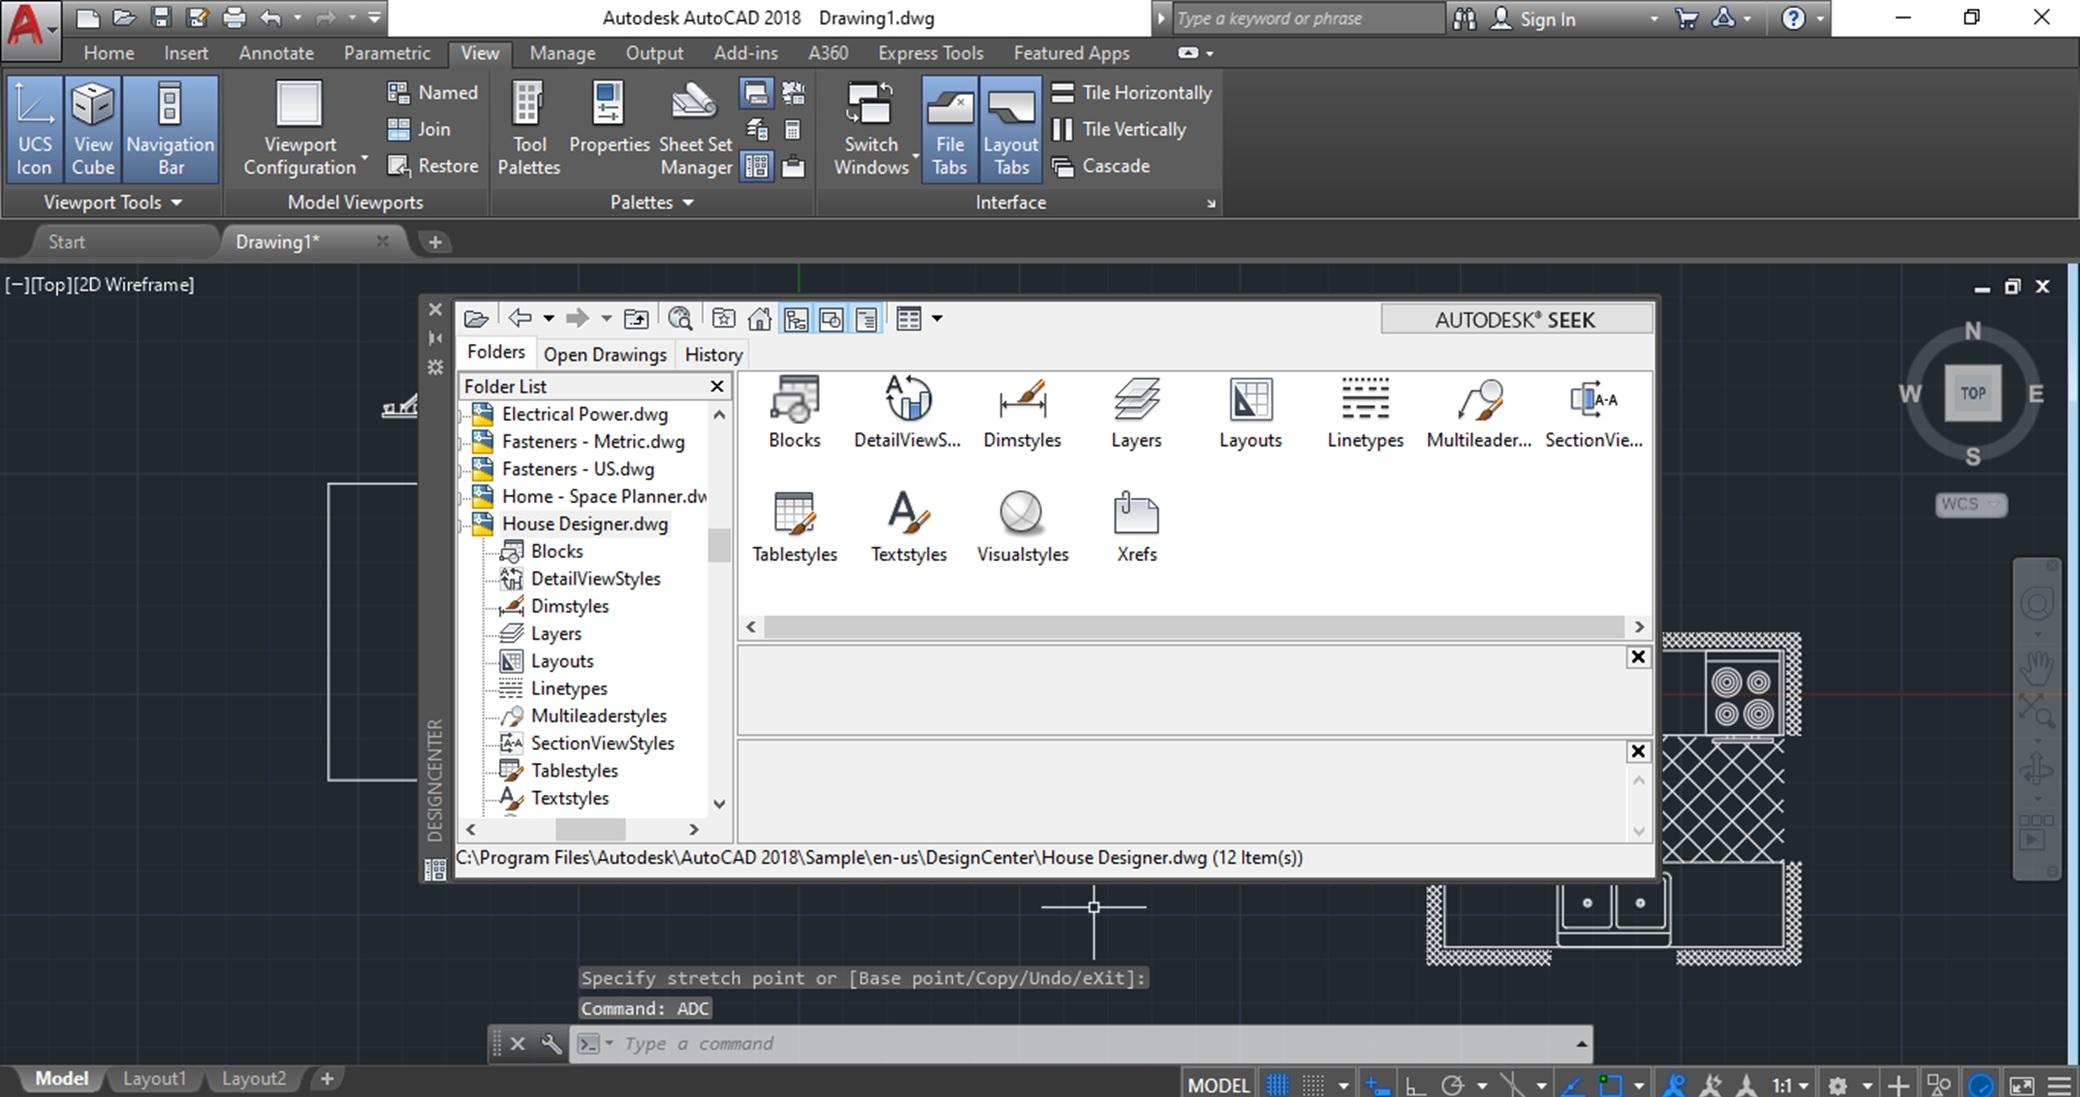2080x1097 pixels.
Task: Open Blocks icon in content pane
Action: [795, 412]
